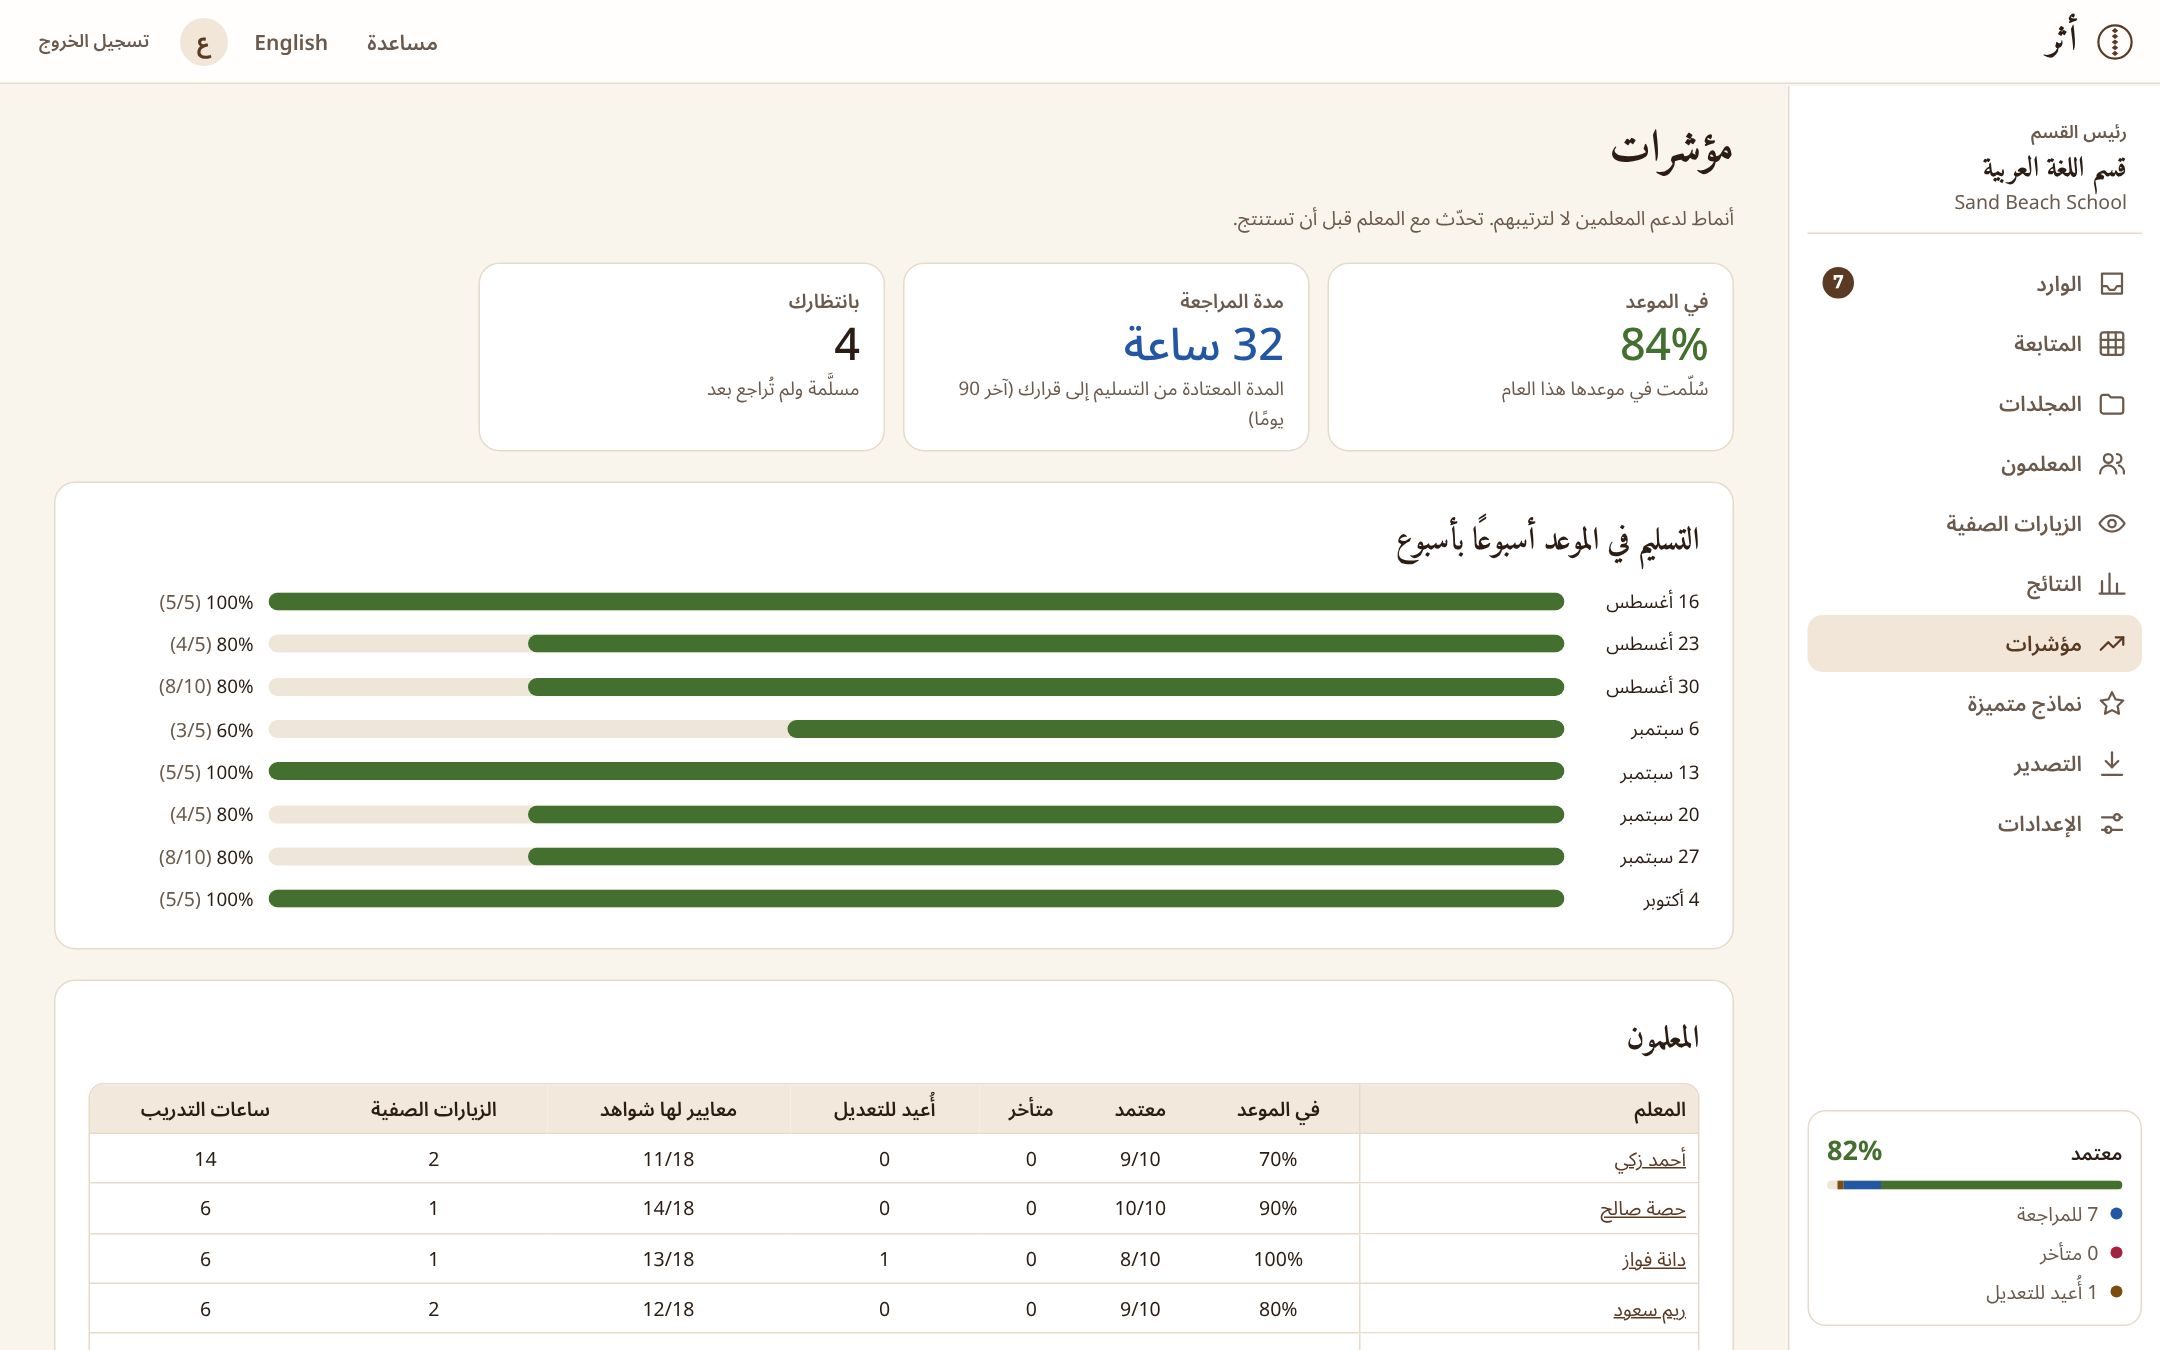Go to التصدير page

(x=1974, y=764)
